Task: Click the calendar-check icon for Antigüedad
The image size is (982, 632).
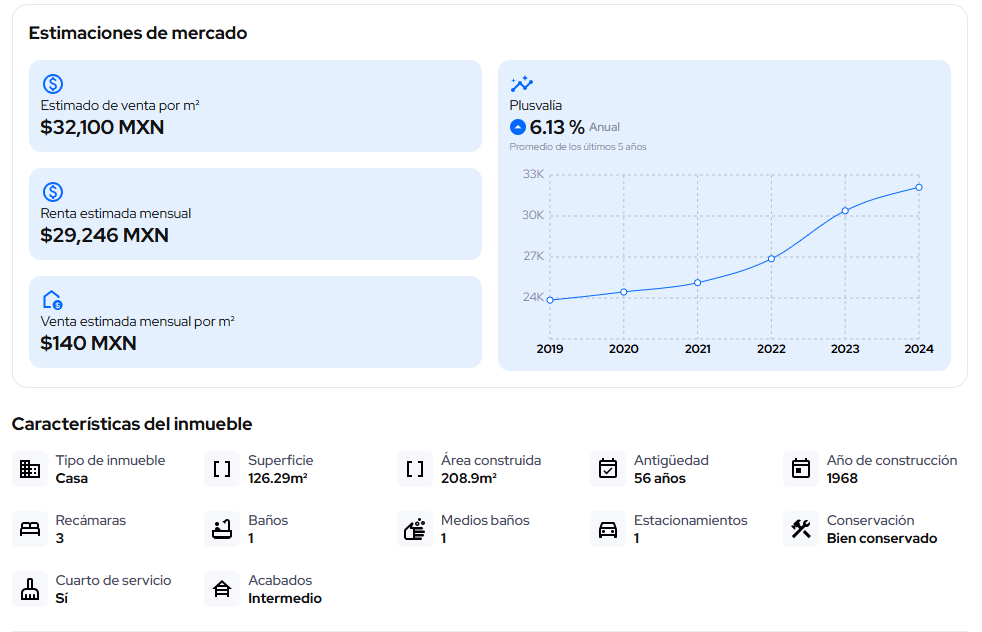Action: [607, 469]
